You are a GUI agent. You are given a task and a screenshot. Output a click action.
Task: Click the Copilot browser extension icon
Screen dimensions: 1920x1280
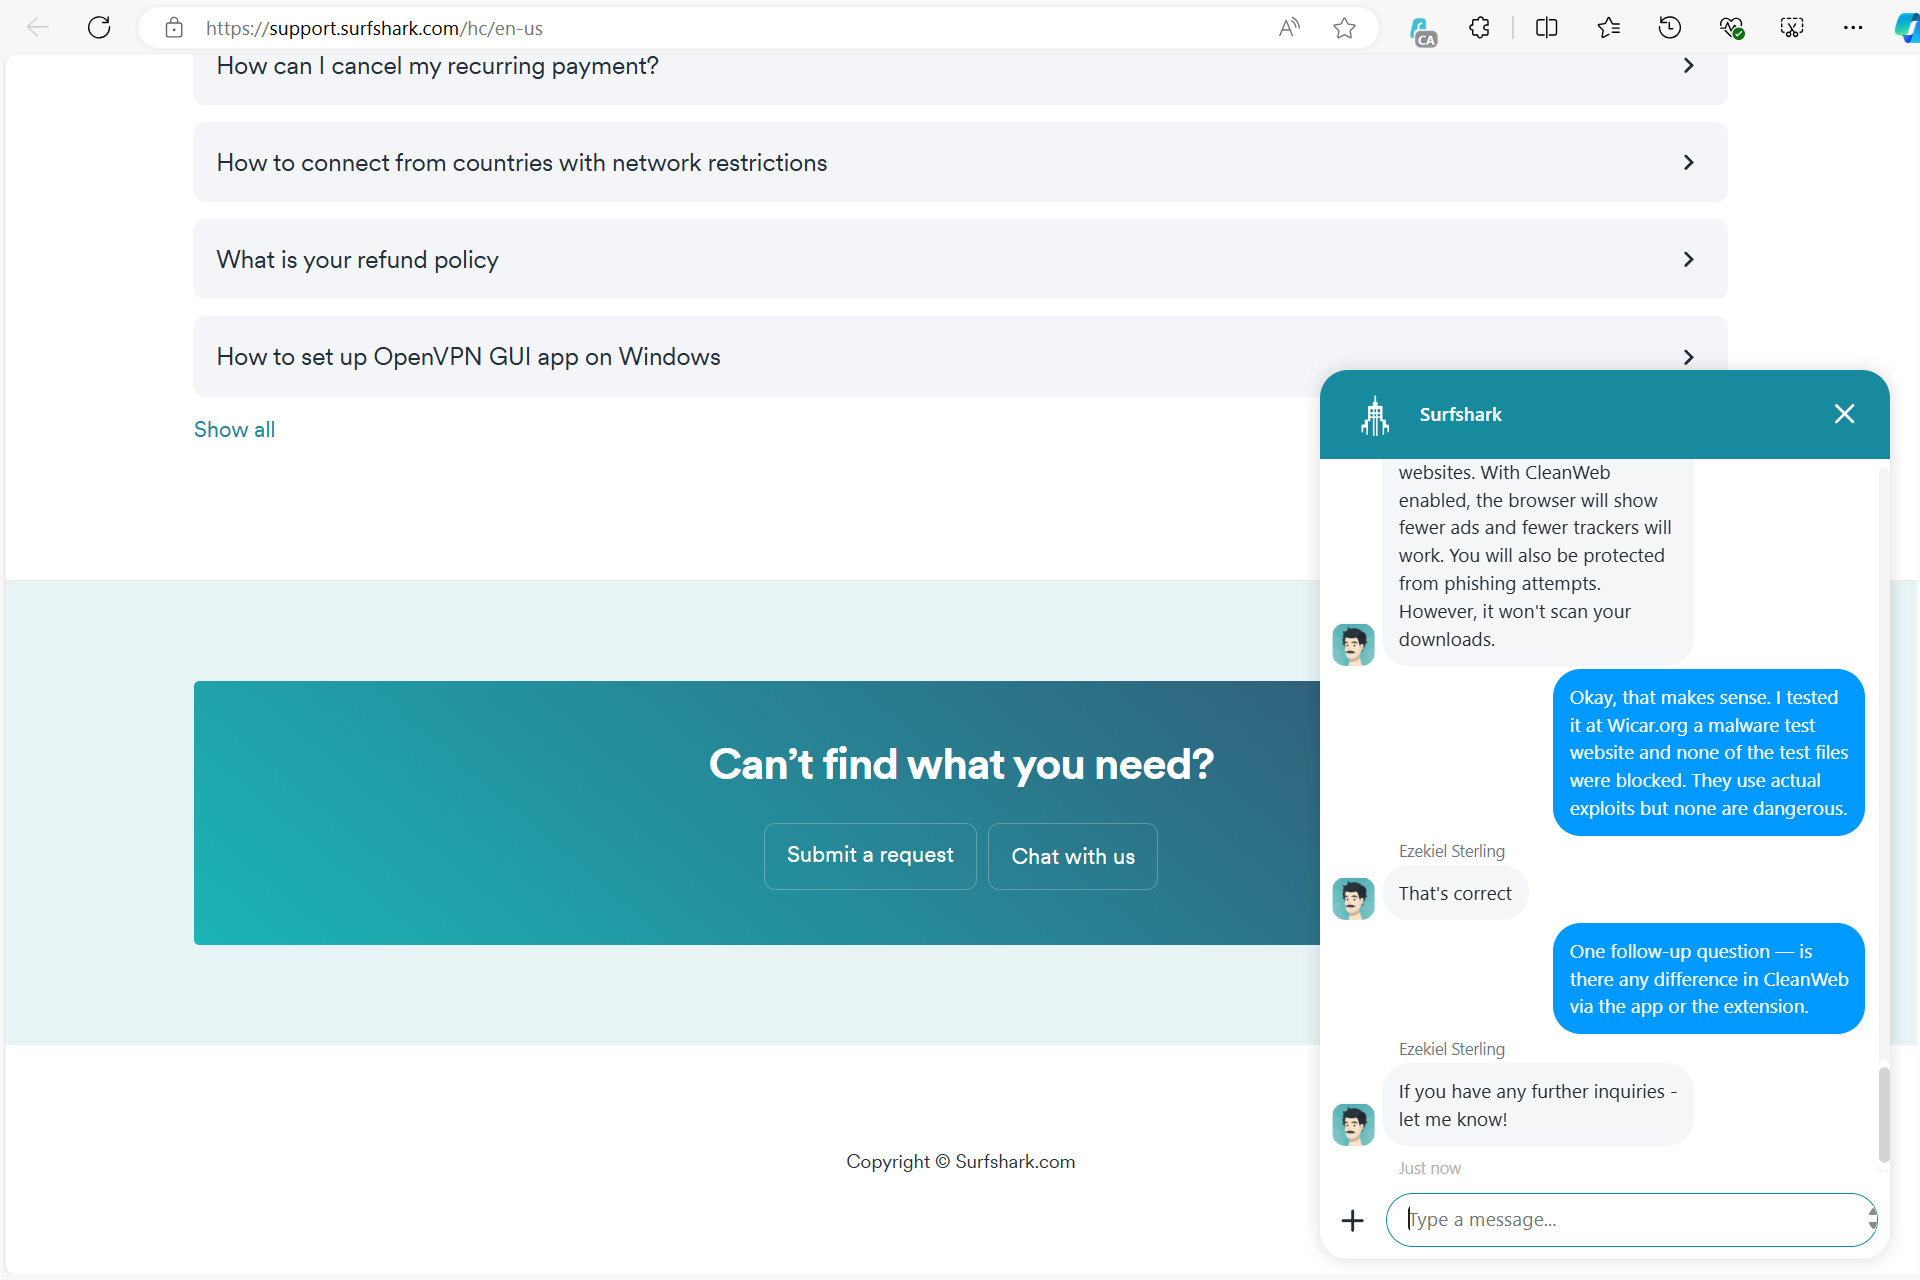coord(1907,29)
